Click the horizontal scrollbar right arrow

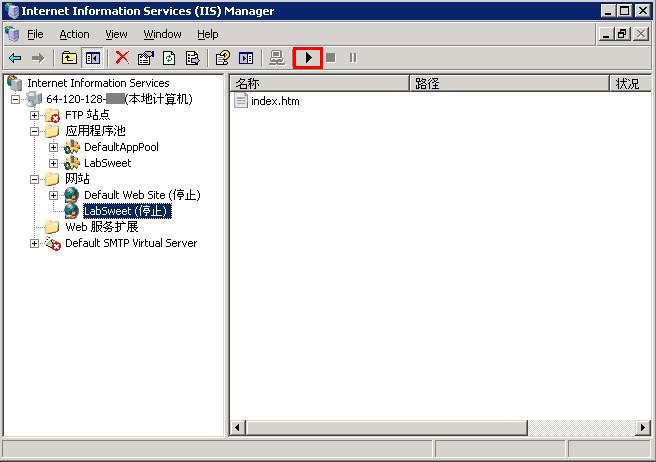coord(643,428)
